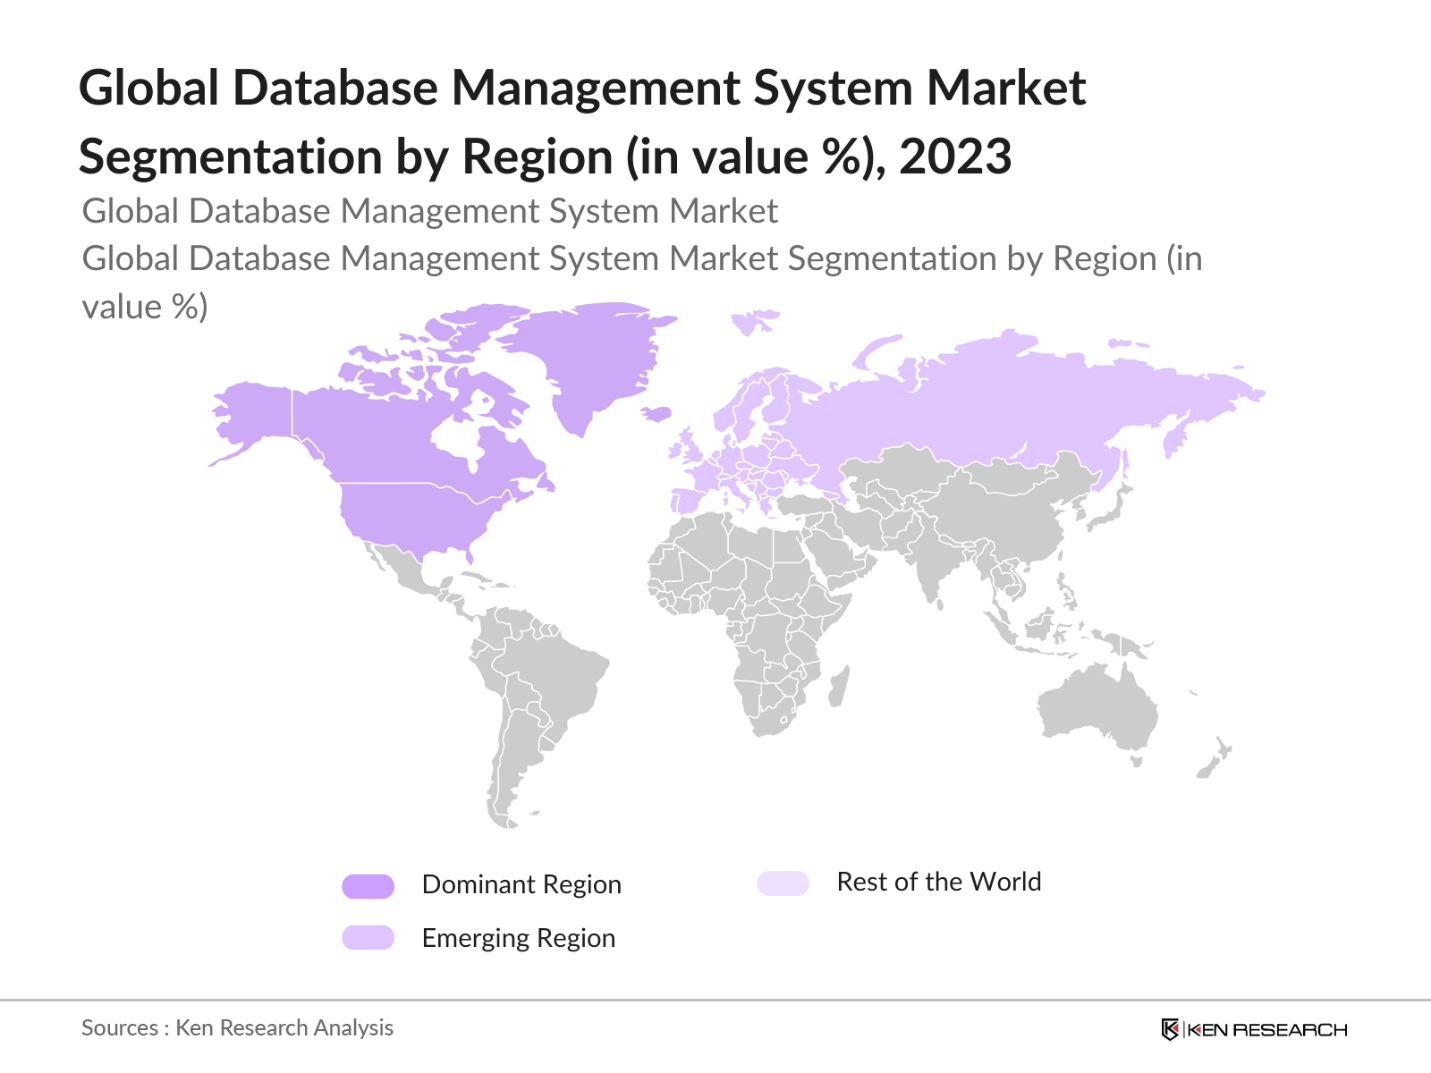Screen dimensions: 1431x1073
Task: Click the Rest of the World swatch
Action: (x=783, y=883)
